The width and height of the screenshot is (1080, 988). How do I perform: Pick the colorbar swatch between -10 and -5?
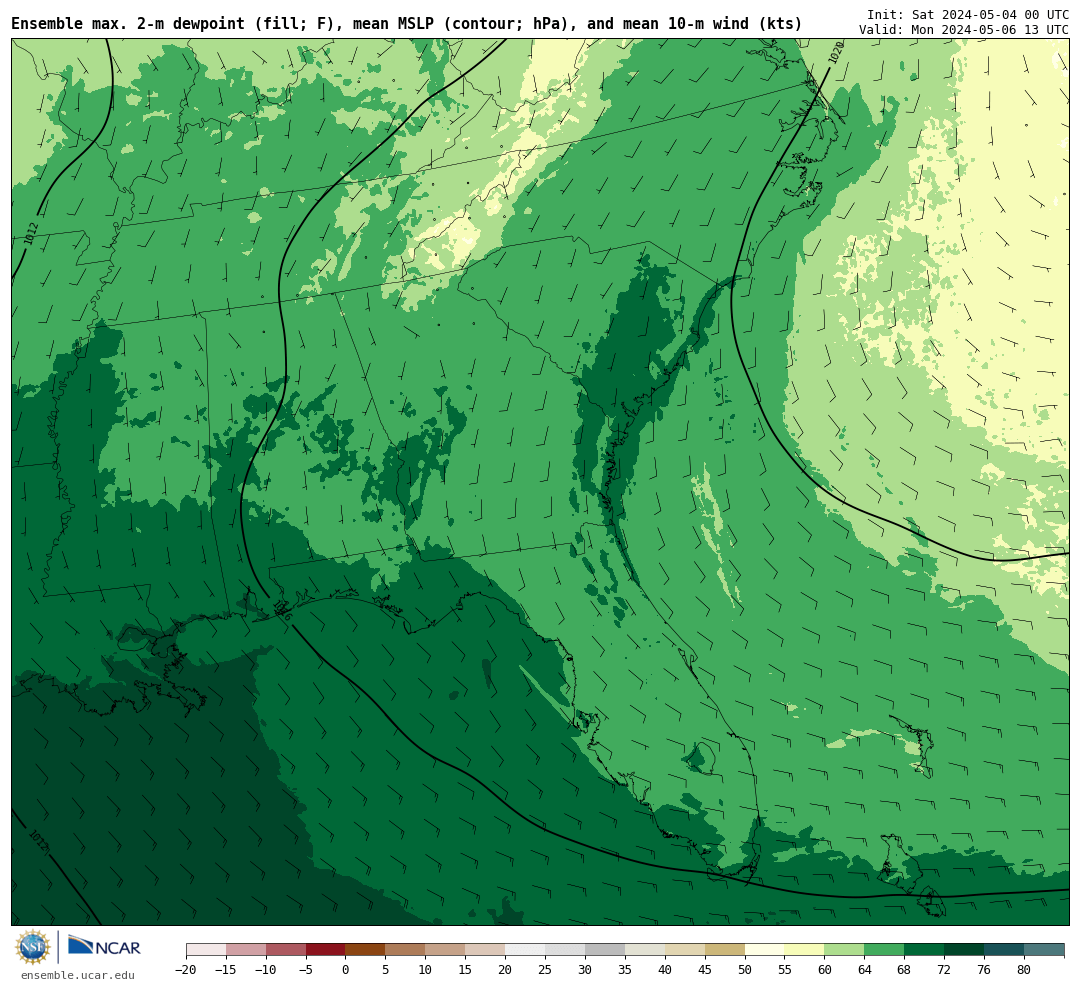pos(286,950)
